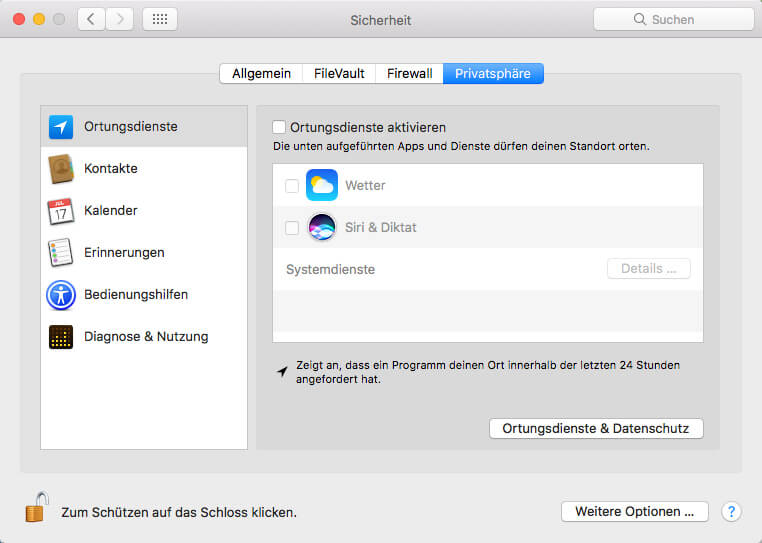The image size is (762, 543).
Task: Click the Ortungsdienste & Datenschutz button
Action: tap(596, 428)
